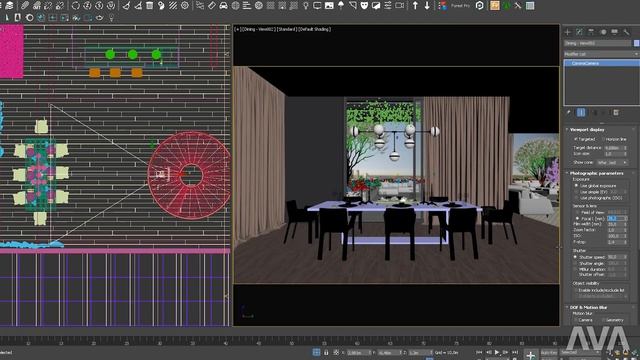Open the Modifier List dropdown
The width and height of the screenshot is (640, 360).
click(601, 54)
